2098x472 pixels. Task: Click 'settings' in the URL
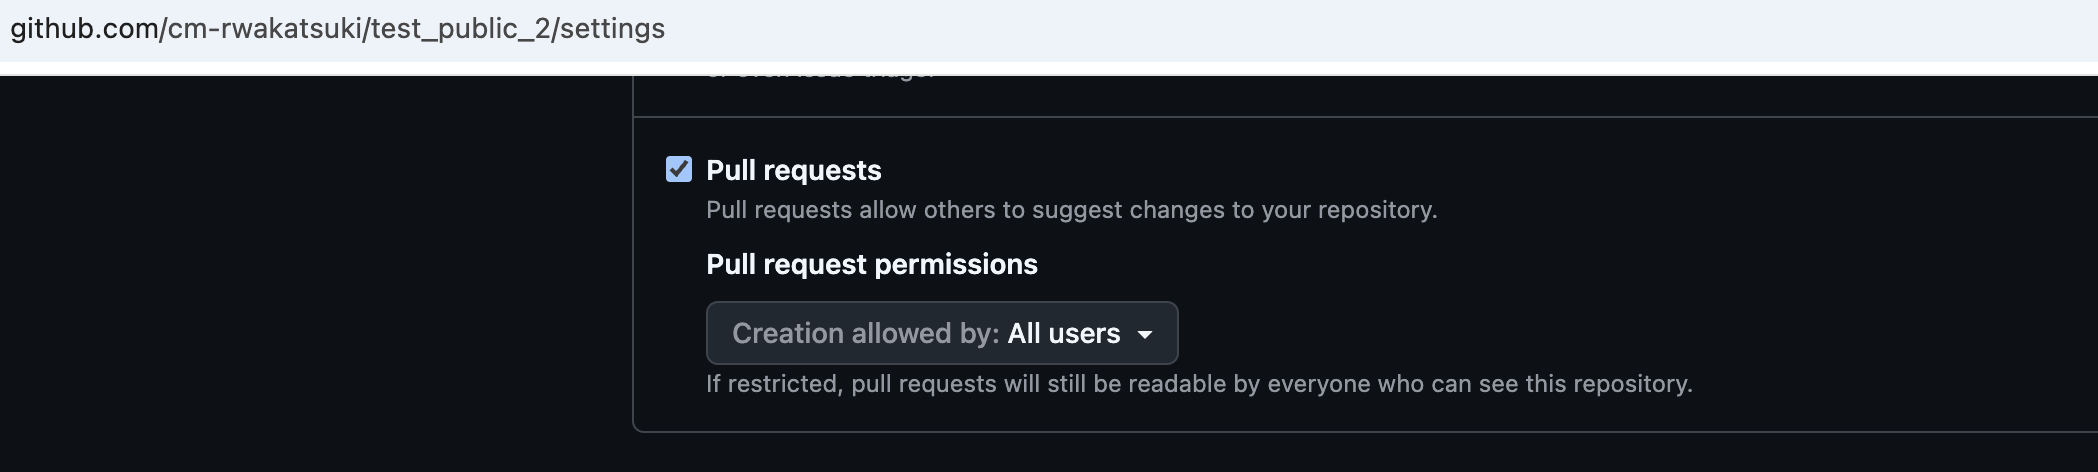point(612,29)
